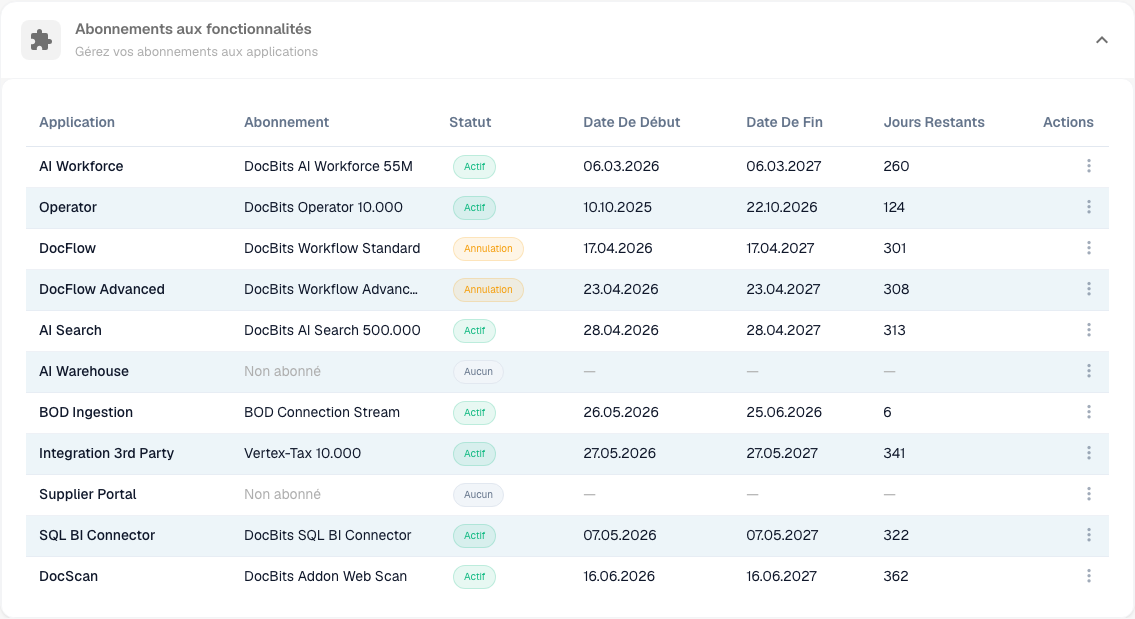
Task: Open actions menu for Operator row
Action: tap(1089, 208)
